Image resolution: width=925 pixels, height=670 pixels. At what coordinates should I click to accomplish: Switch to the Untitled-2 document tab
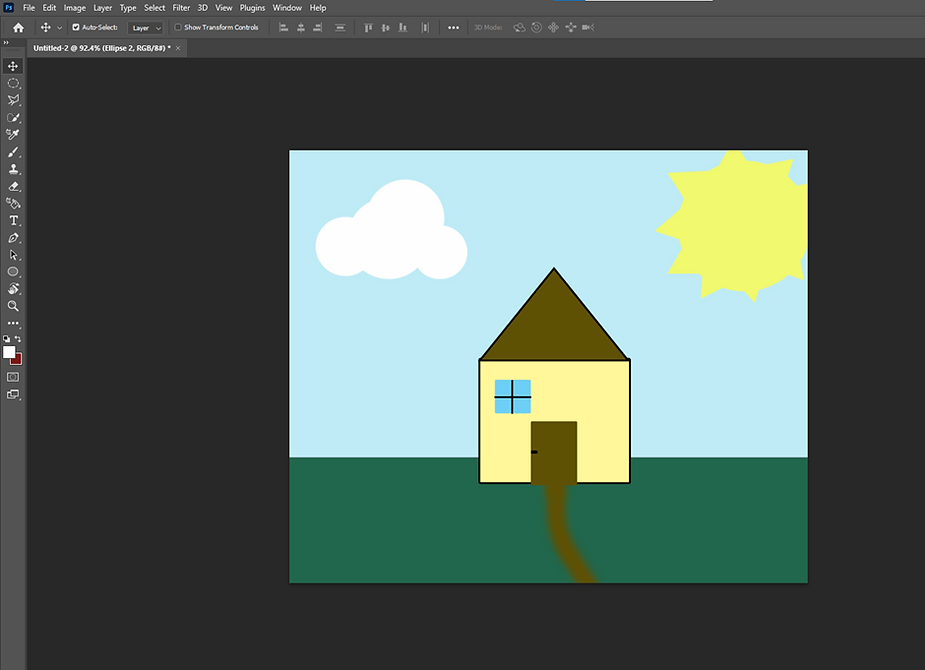(x=101, y=47)
